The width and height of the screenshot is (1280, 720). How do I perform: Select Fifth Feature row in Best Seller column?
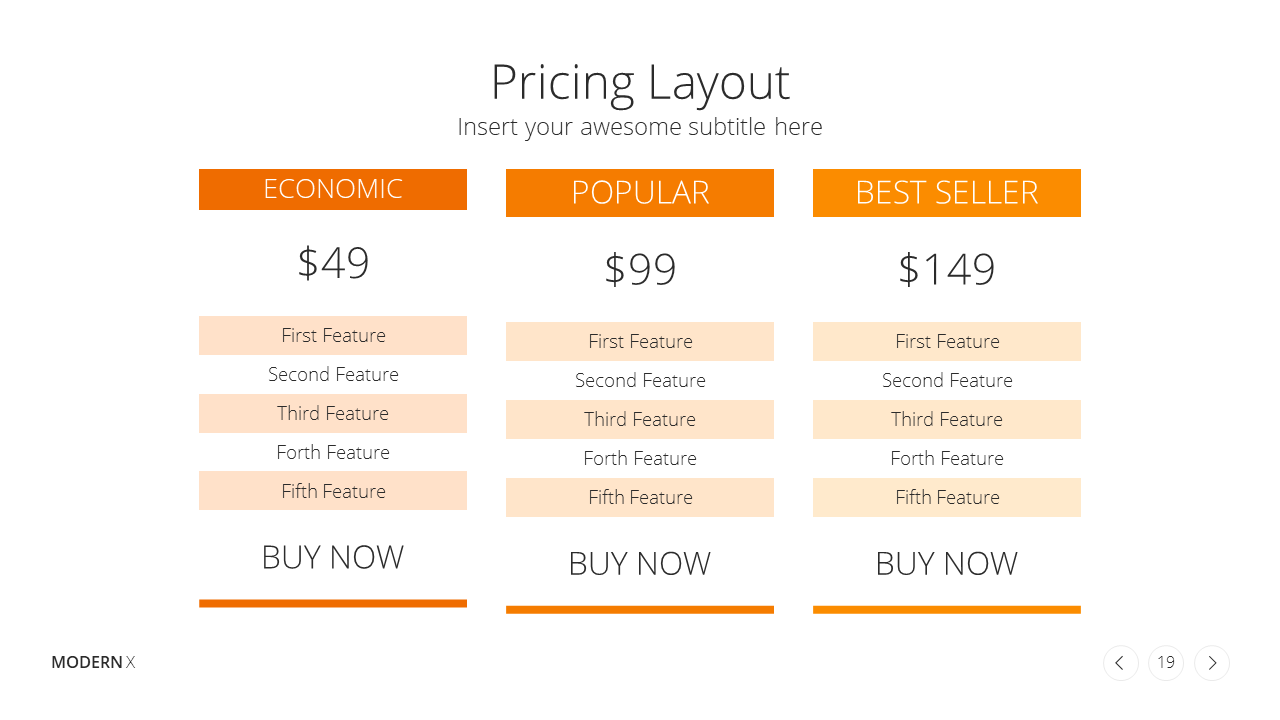point(947,497)
